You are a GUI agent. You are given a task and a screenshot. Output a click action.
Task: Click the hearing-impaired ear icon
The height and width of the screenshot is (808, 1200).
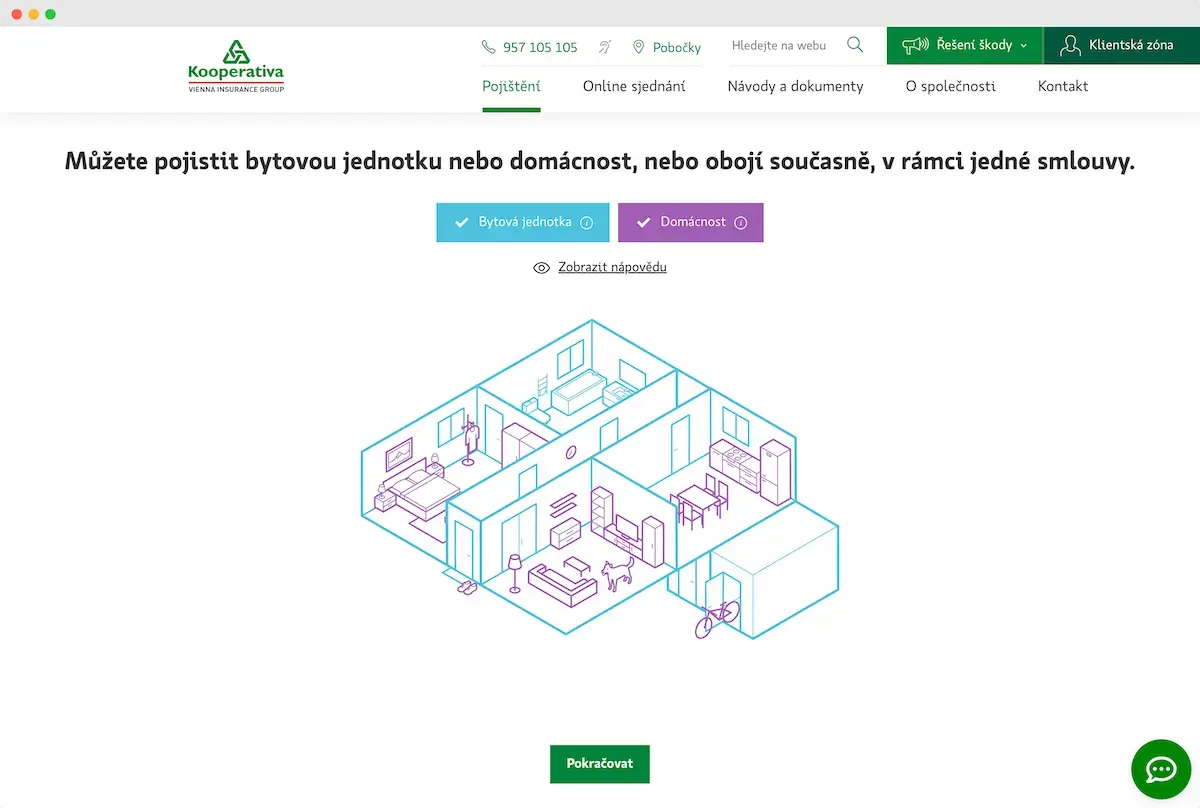pyautogui.click(x=605, y=47)
